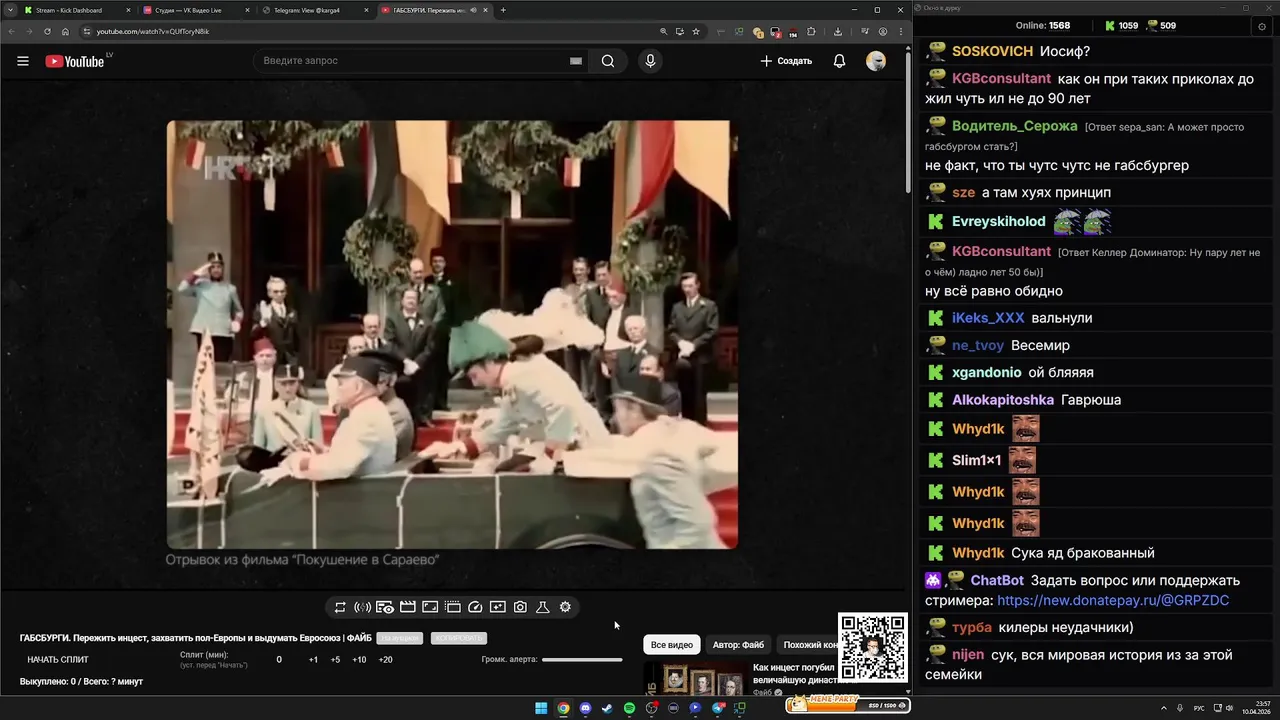Open Chrome downloads icon

pos(837,31)
